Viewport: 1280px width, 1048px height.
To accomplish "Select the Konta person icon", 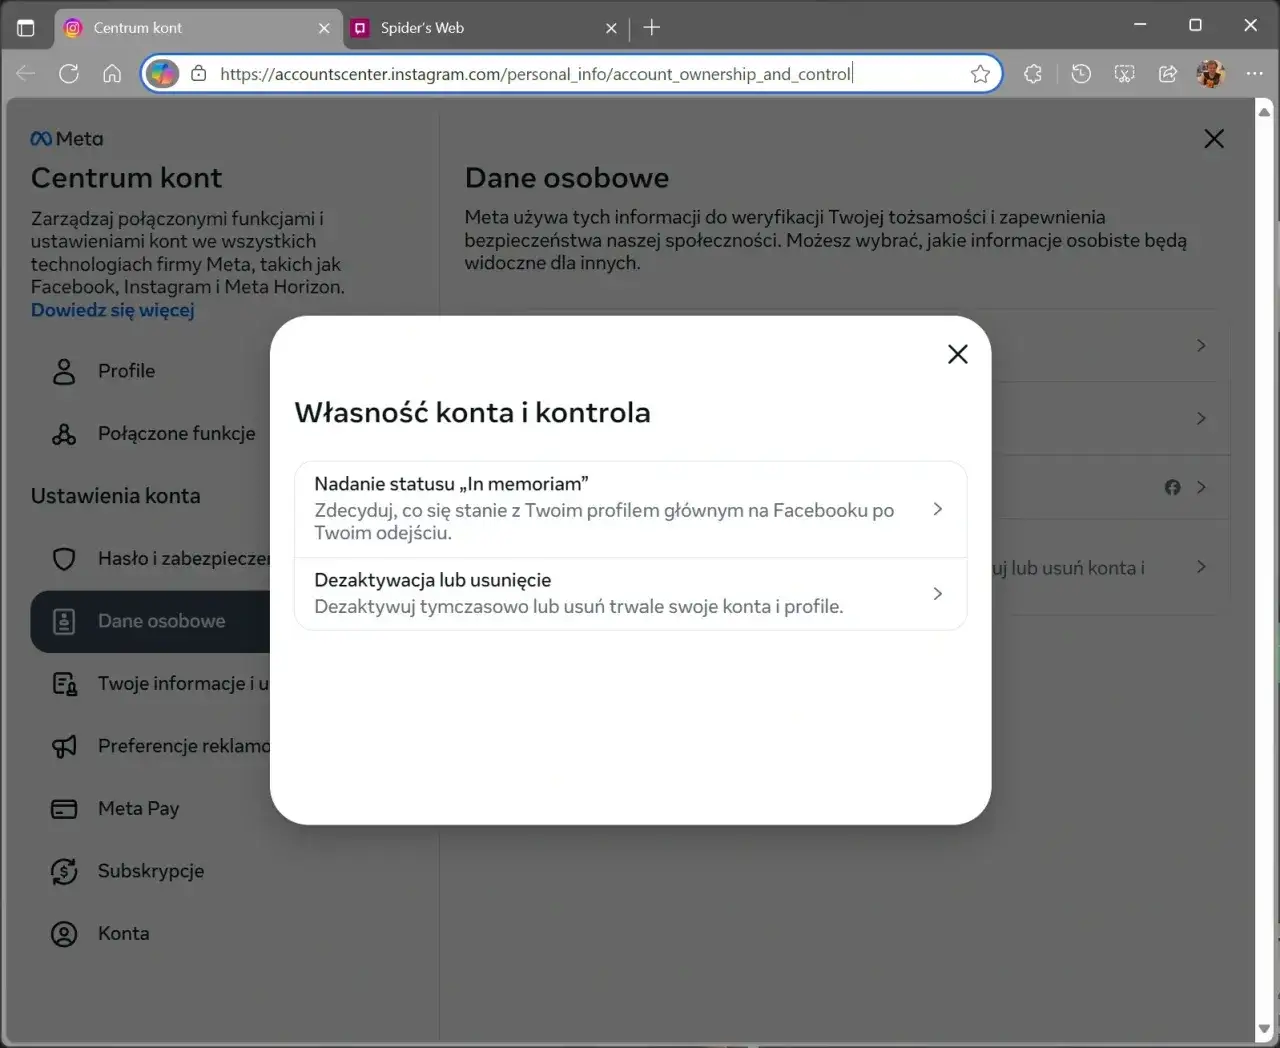I will pos(63,933).
